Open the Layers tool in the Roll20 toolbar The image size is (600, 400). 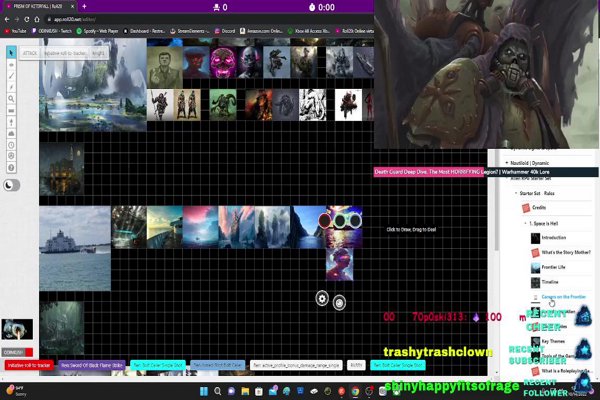coord(11,65)
